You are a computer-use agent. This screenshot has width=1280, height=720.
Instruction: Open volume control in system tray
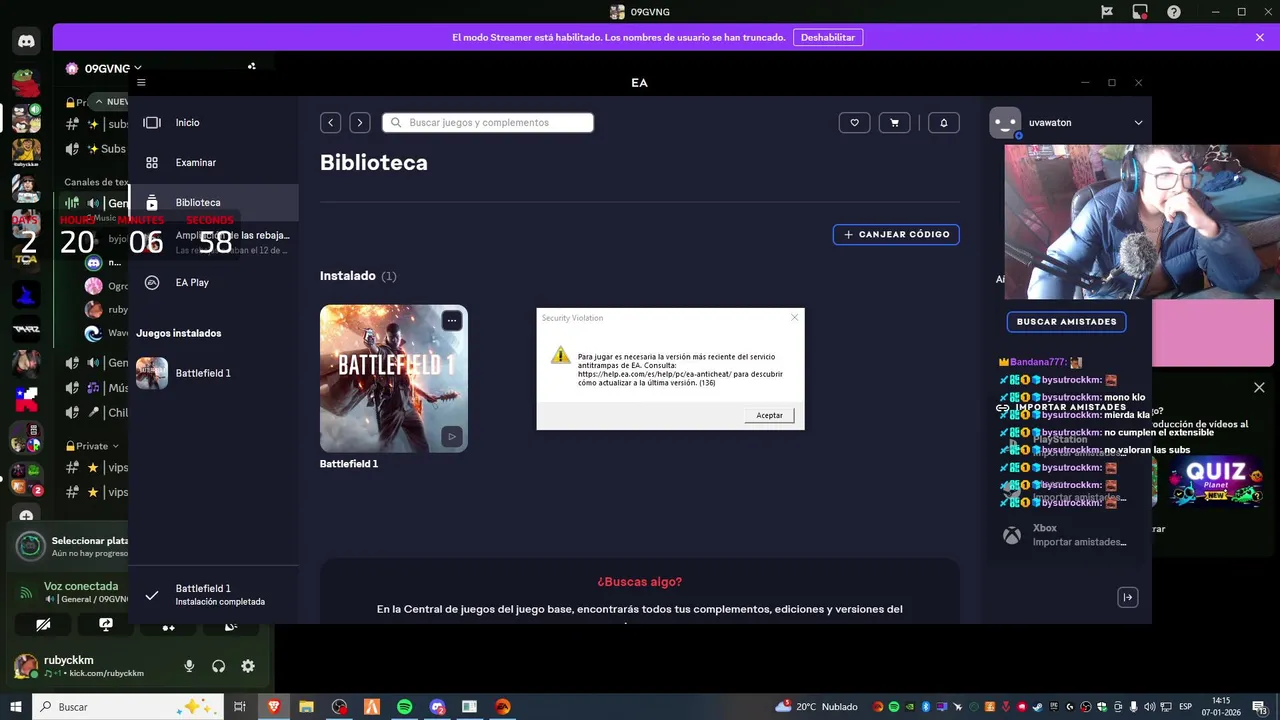(1150, 707)
